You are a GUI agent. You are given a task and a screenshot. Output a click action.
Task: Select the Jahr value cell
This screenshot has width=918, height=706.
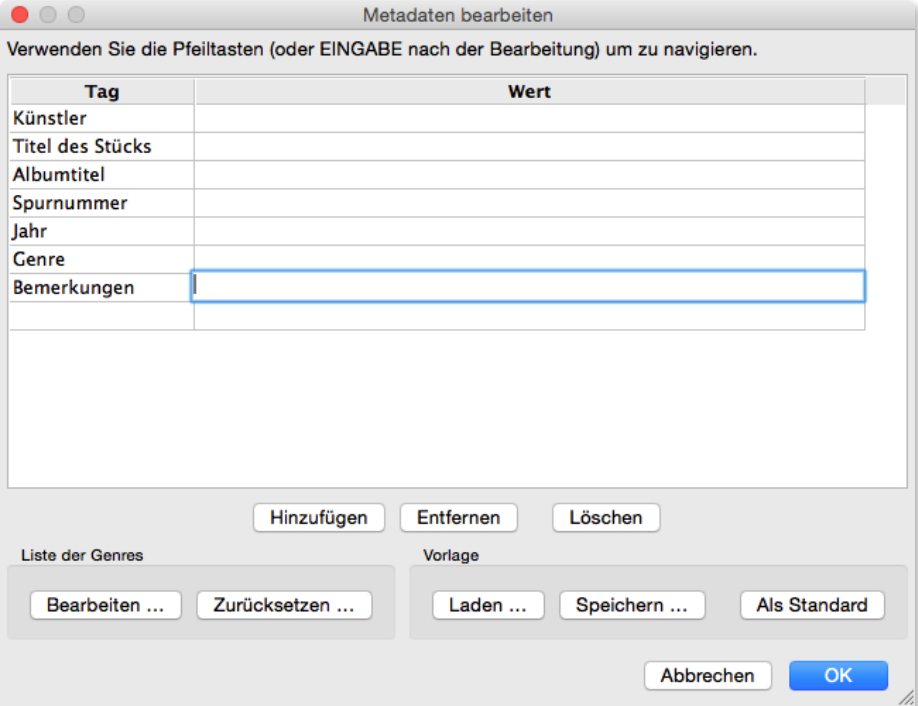(529, 231)
